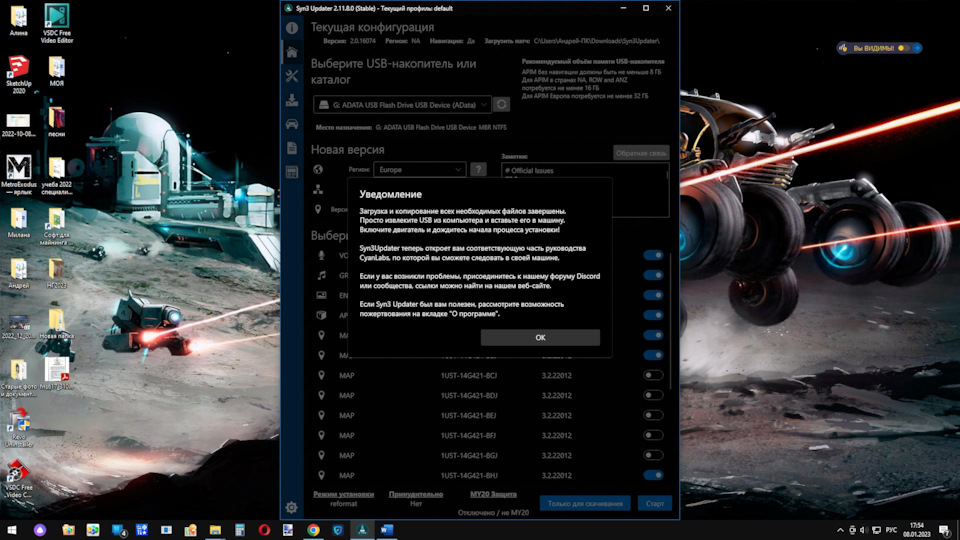This screenshot has height=540, width=960.
Task: Select the 1U5T-14G421-BEJ file name
Action: tap(469, 416)
